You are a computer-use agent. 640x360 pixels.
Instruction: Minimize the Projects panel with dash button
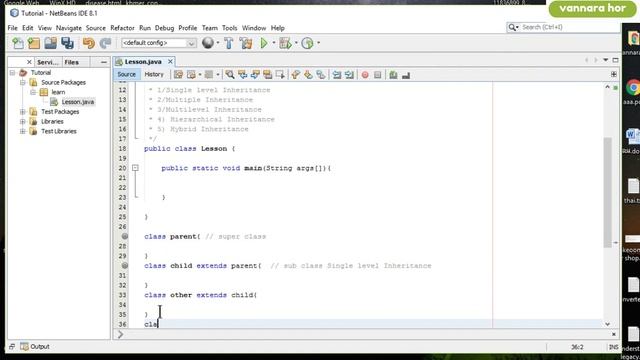click(104, 62)
